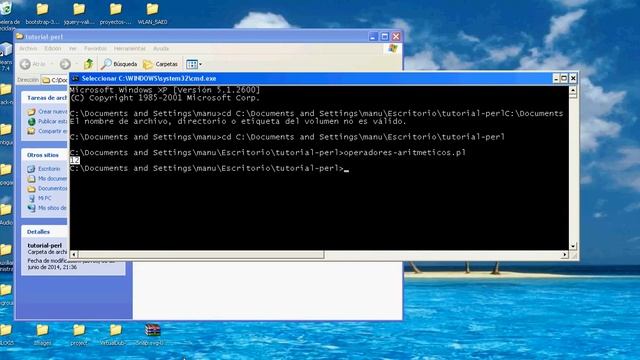Go up one folder level in Explorer
Image resolution: width=640 pixels, height=360 pixels.
[89, 64]
